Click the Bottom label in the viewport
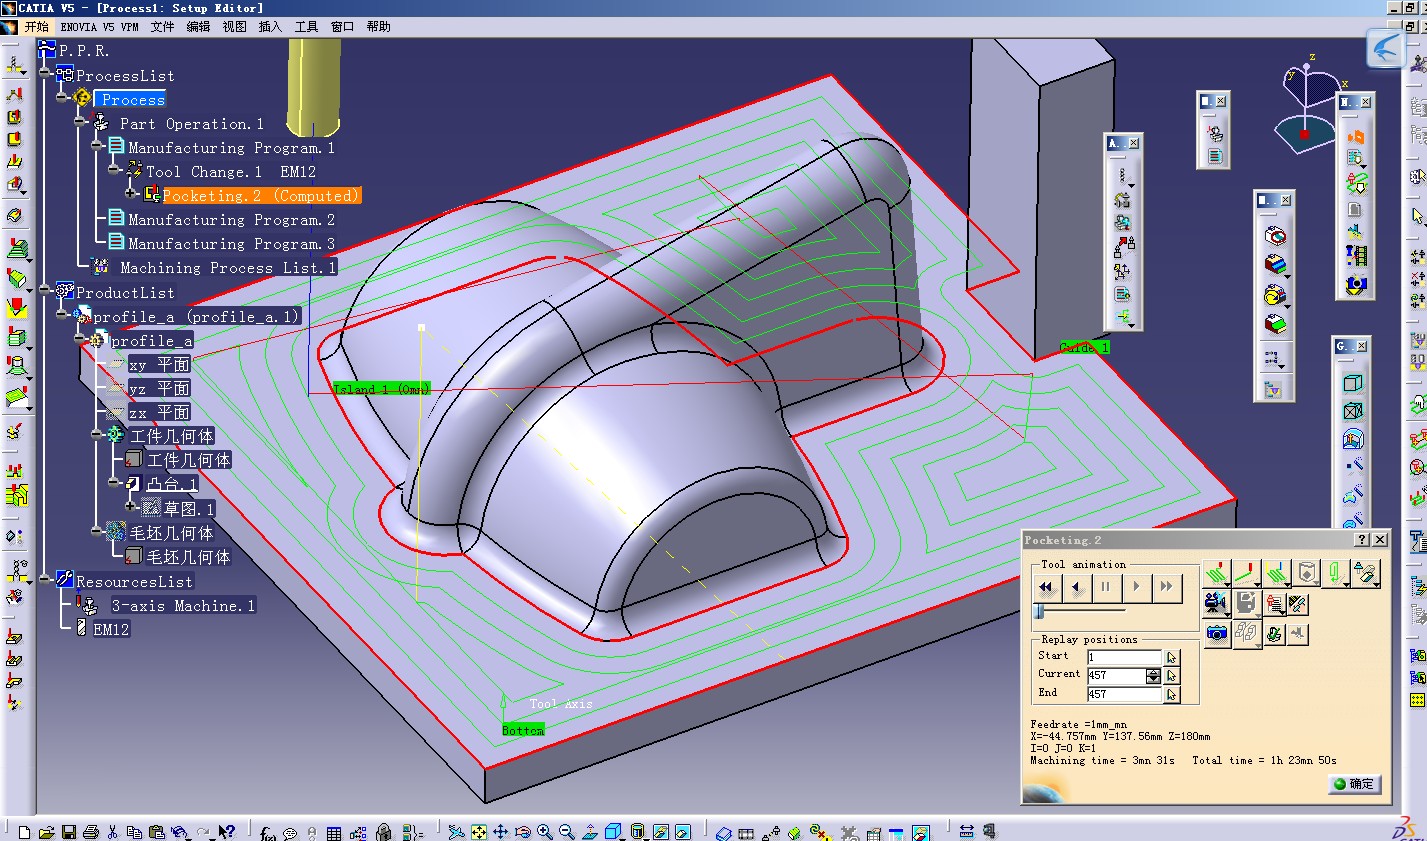 tap(523, 731)
